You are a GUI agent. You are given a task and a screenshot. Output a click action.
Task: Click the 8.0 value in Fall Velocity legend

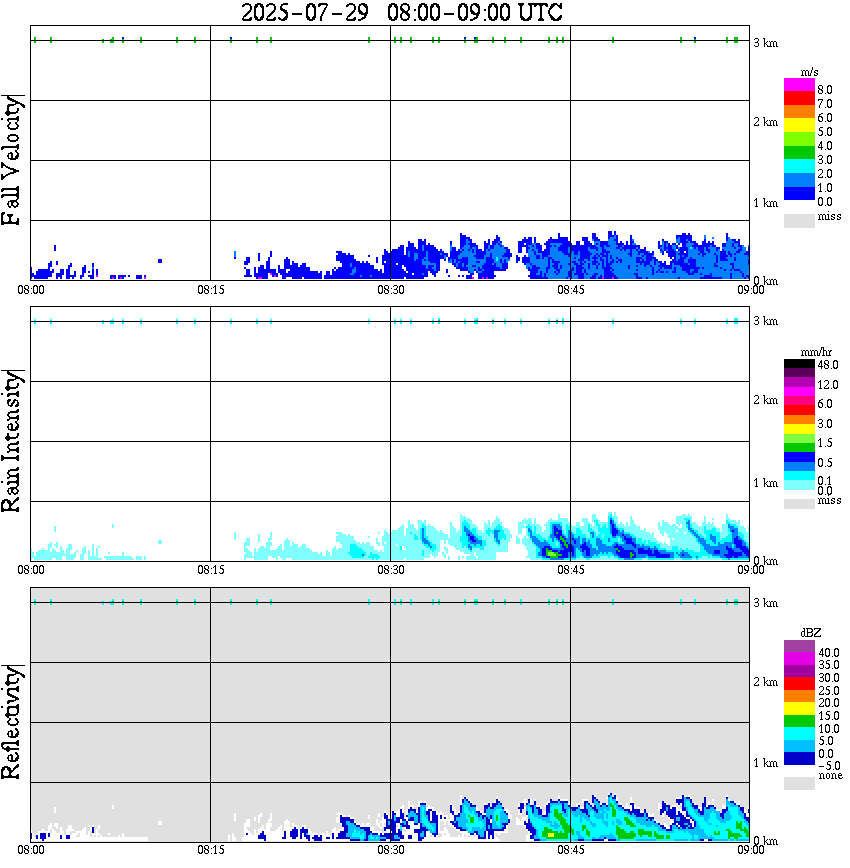pos(825,90)
